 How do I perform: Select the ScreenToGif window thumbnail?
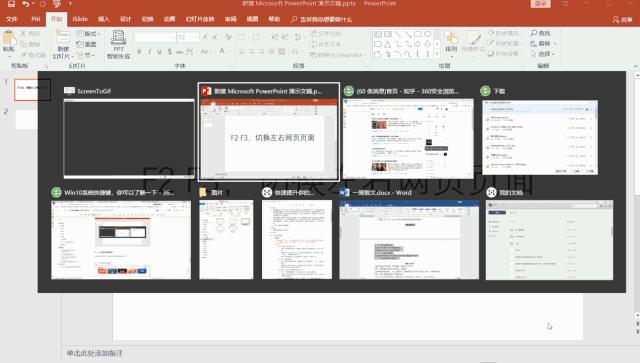pos(129,139)
